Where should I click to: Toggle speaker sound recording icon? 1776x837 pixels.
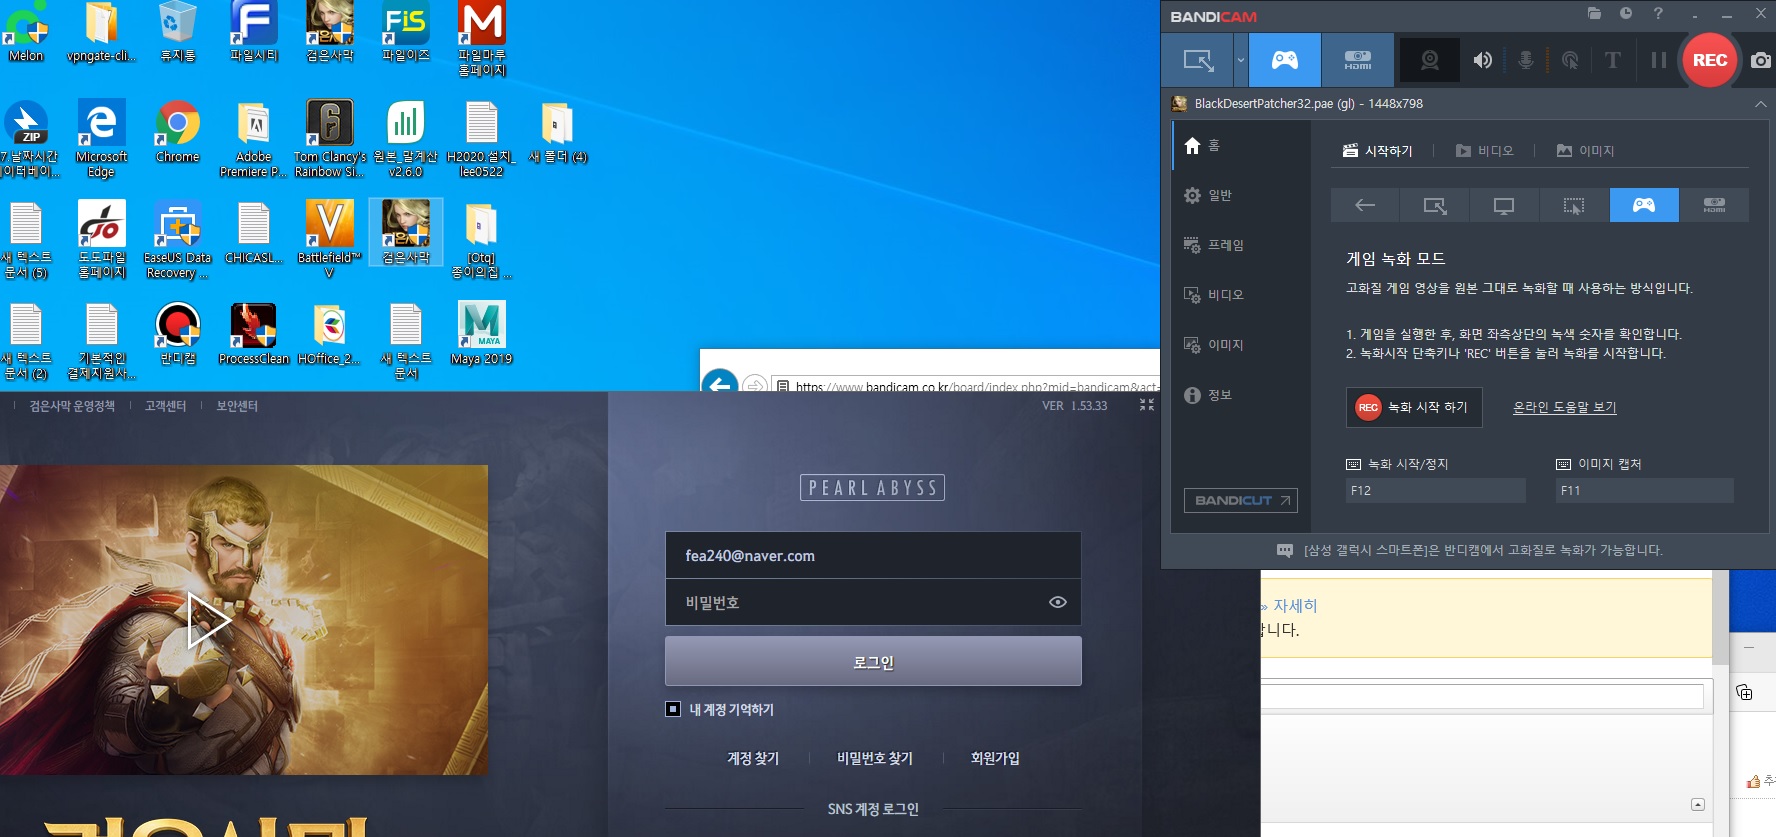click(1483, 60)
